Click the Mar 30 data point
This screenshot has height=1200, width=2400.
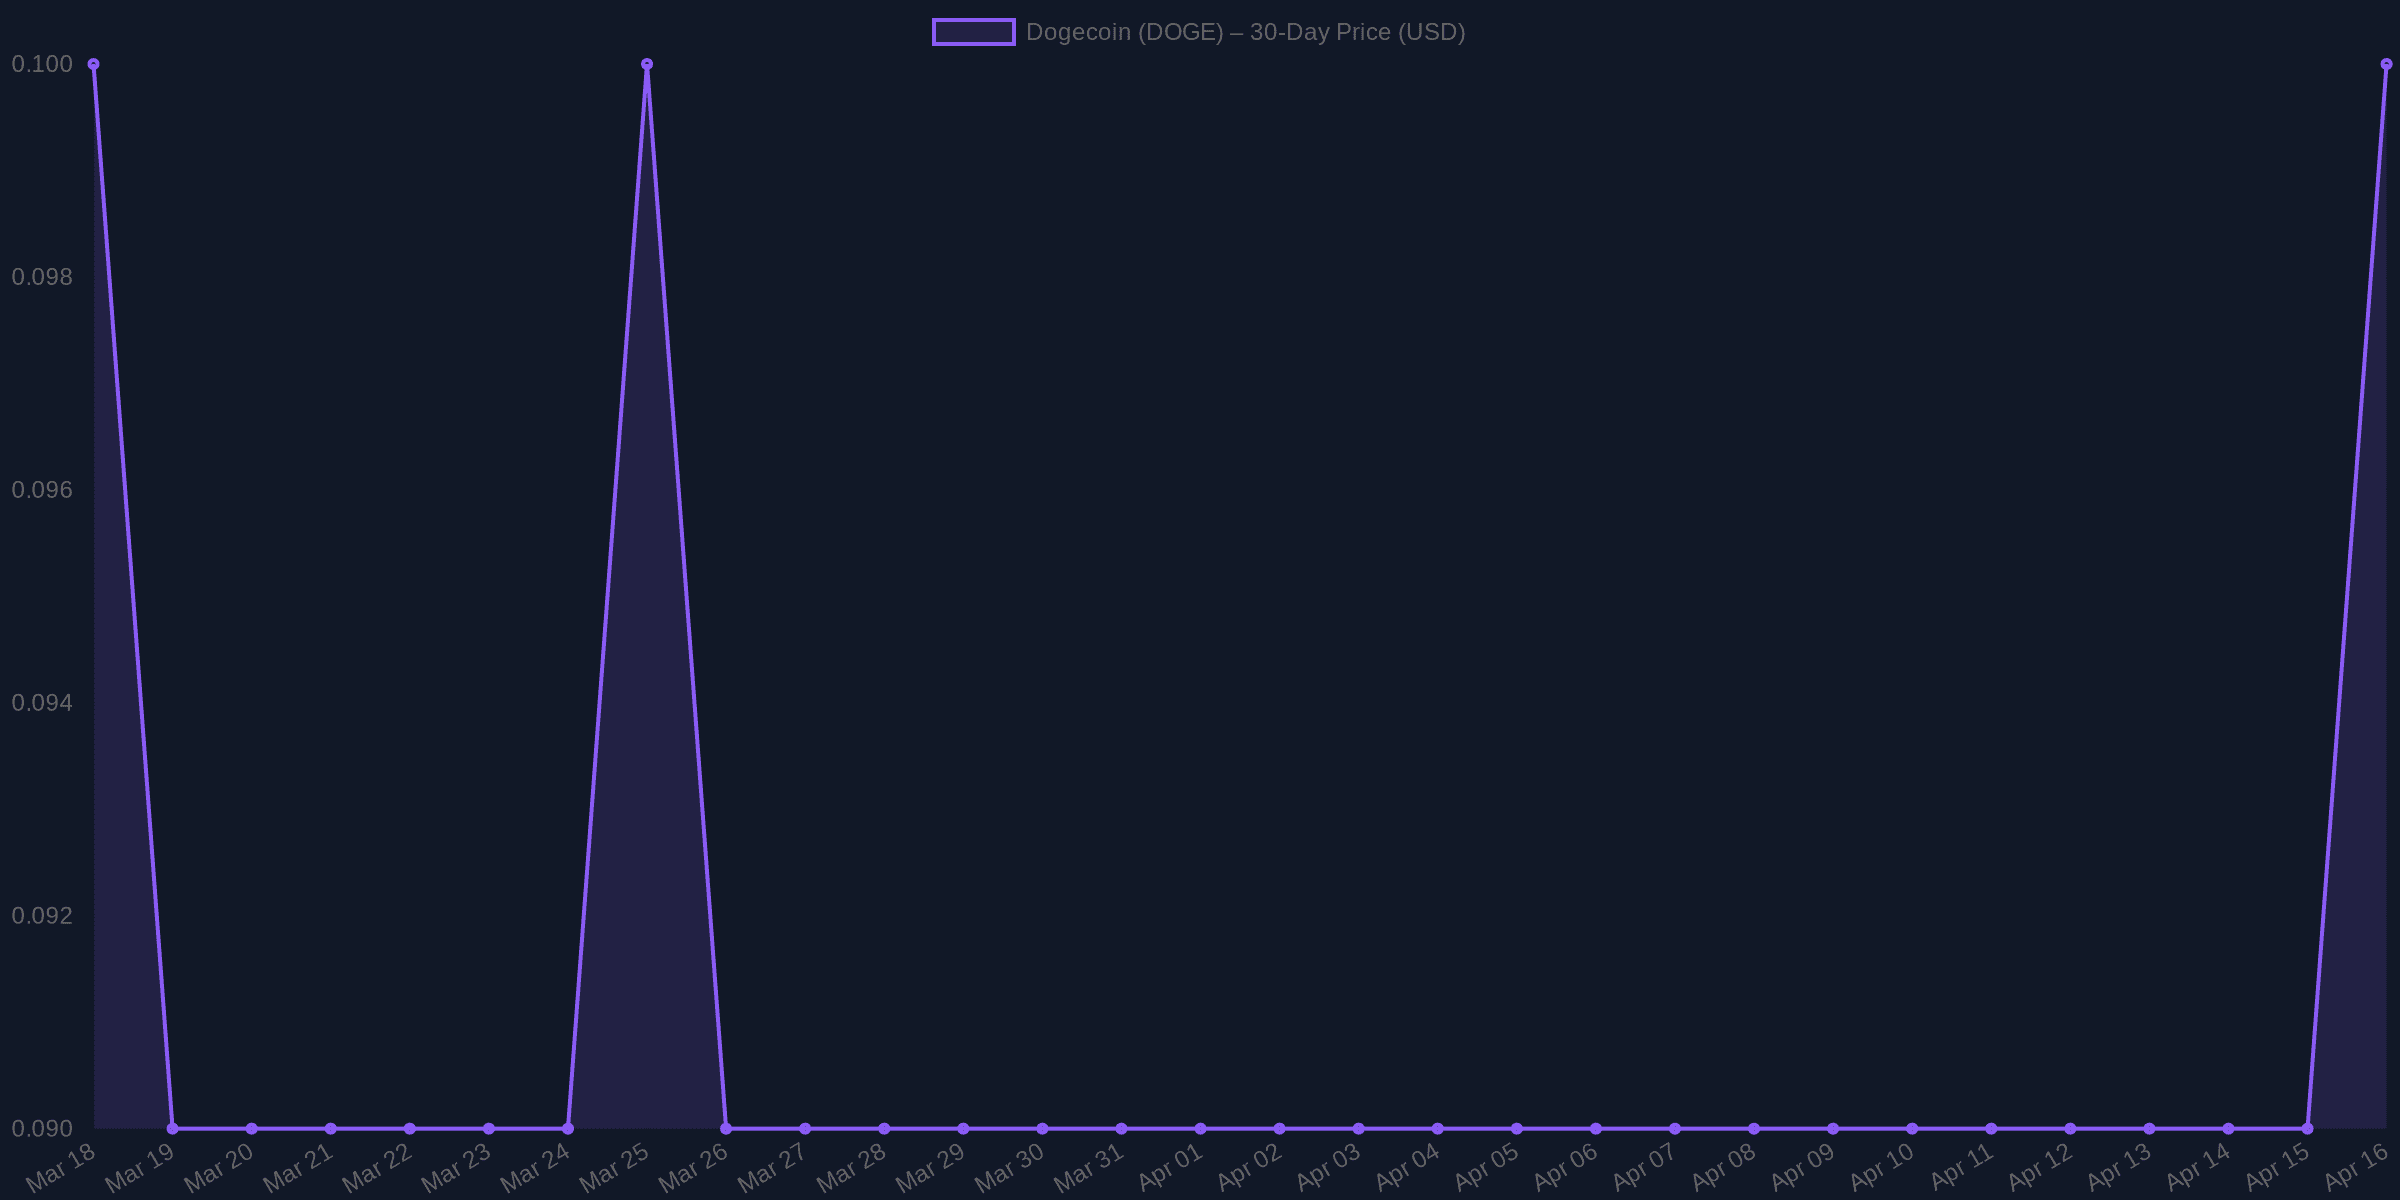1042,1128
